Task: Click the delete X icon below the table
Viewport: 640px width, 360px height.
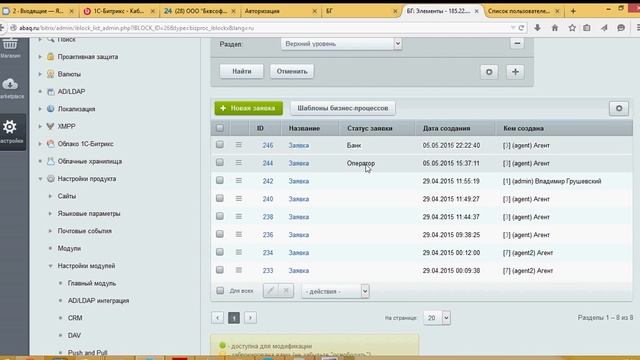Action: (286, 291)
